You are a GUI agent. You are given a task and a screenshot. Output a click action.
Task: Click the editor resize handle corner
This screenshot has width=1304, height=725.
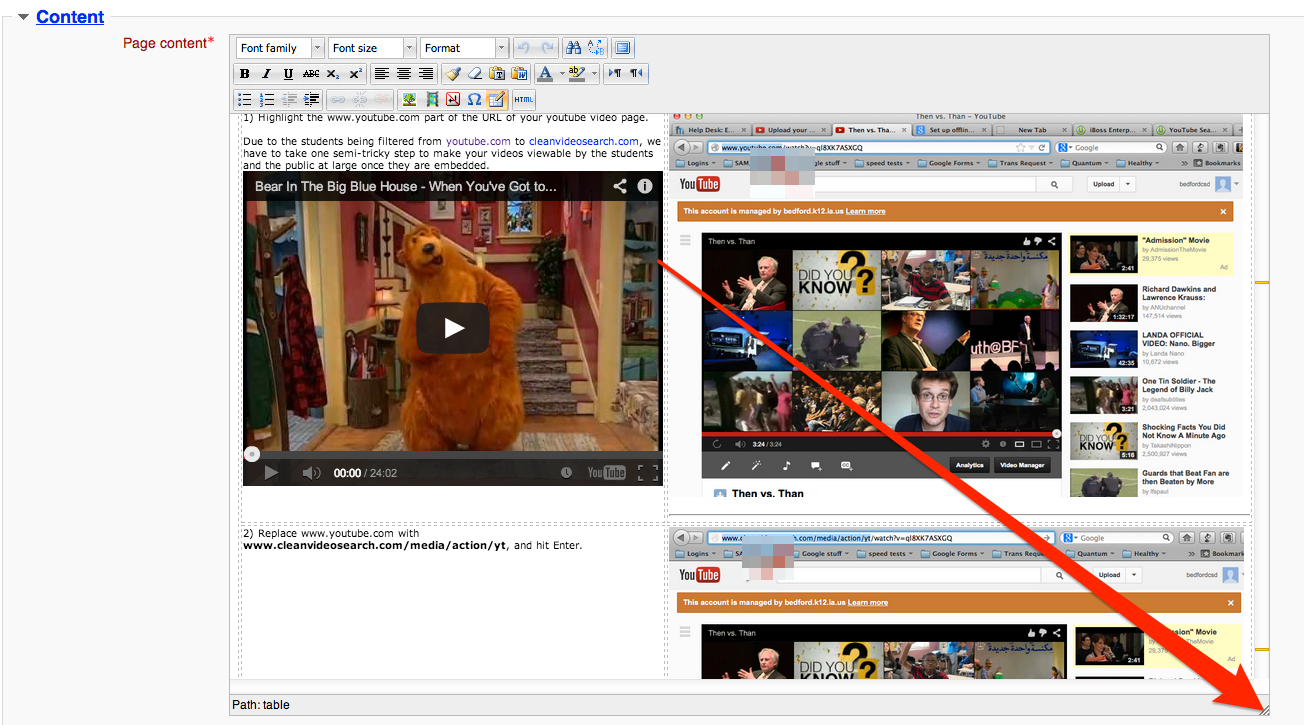(1263, 709)
